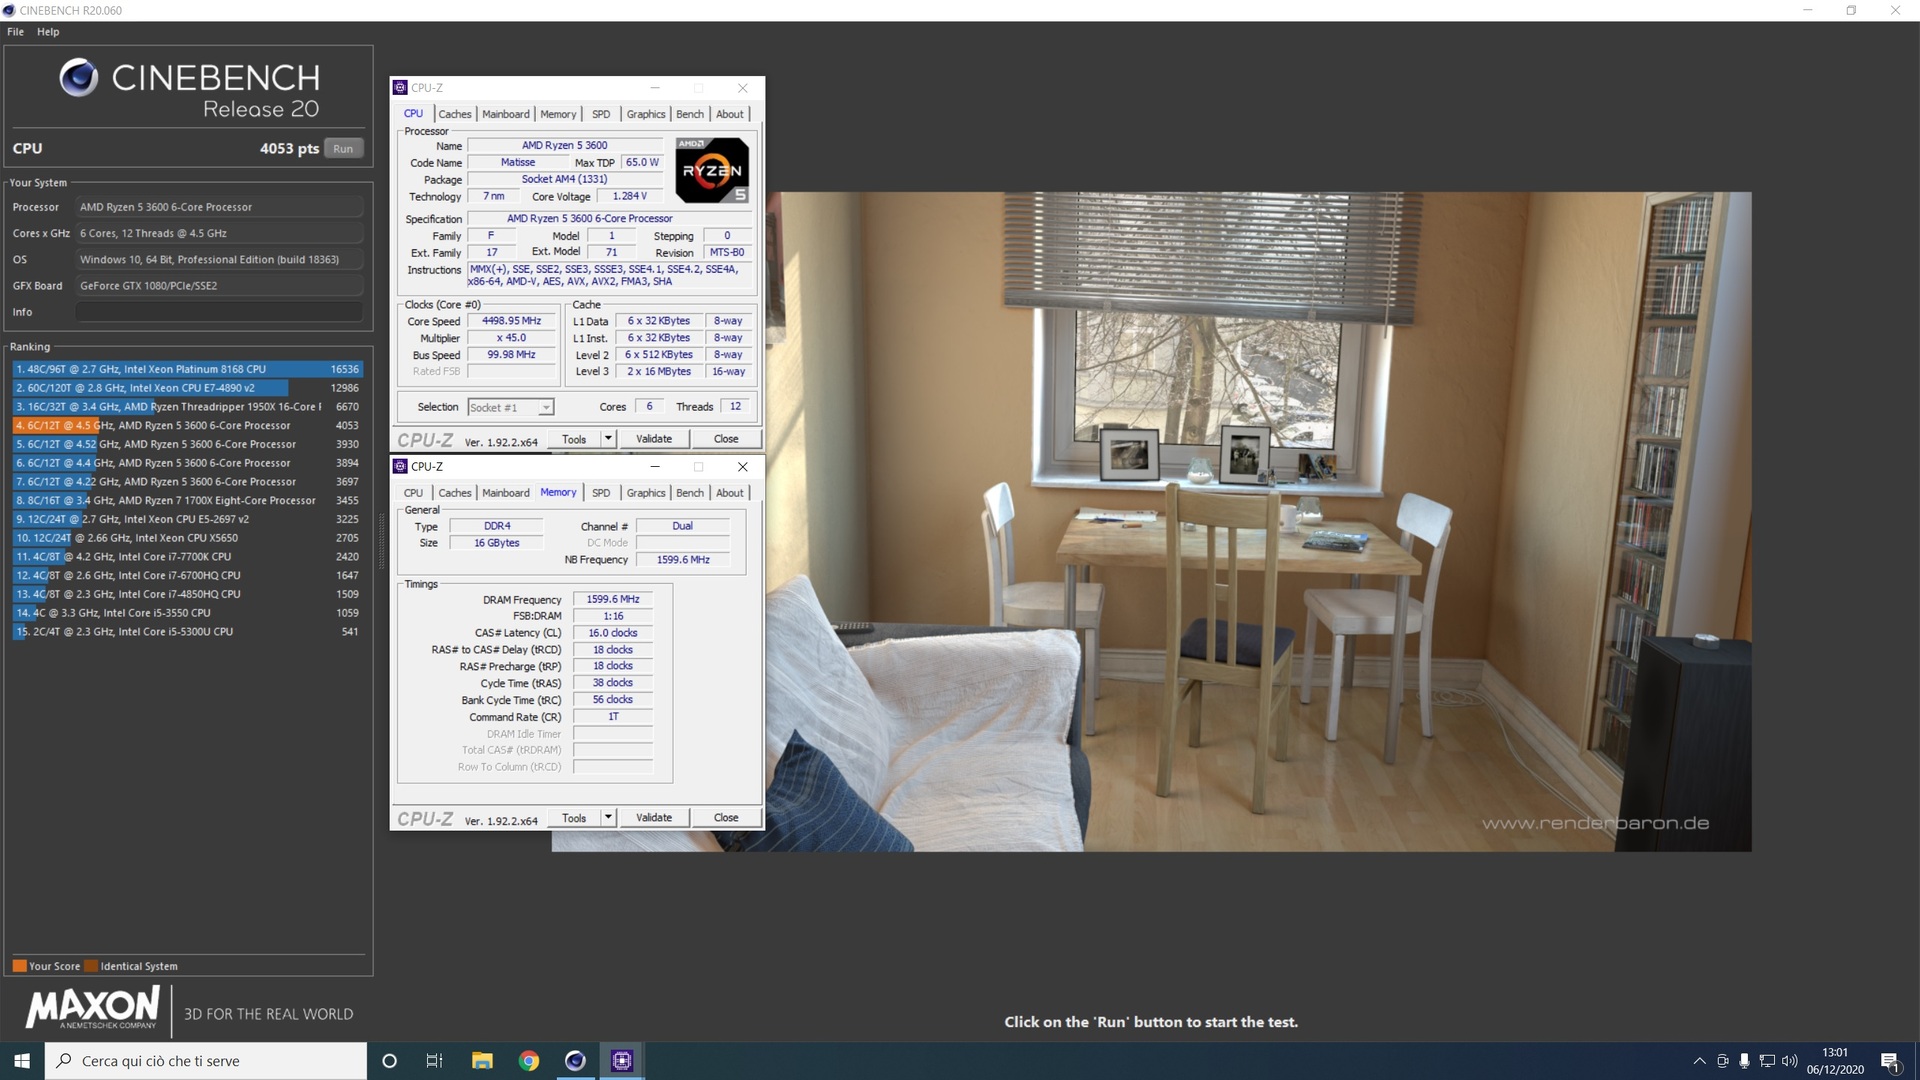Select ranking row Core i7-7700K
This screenshot has height=1080, width=1920.
[187, 557]
